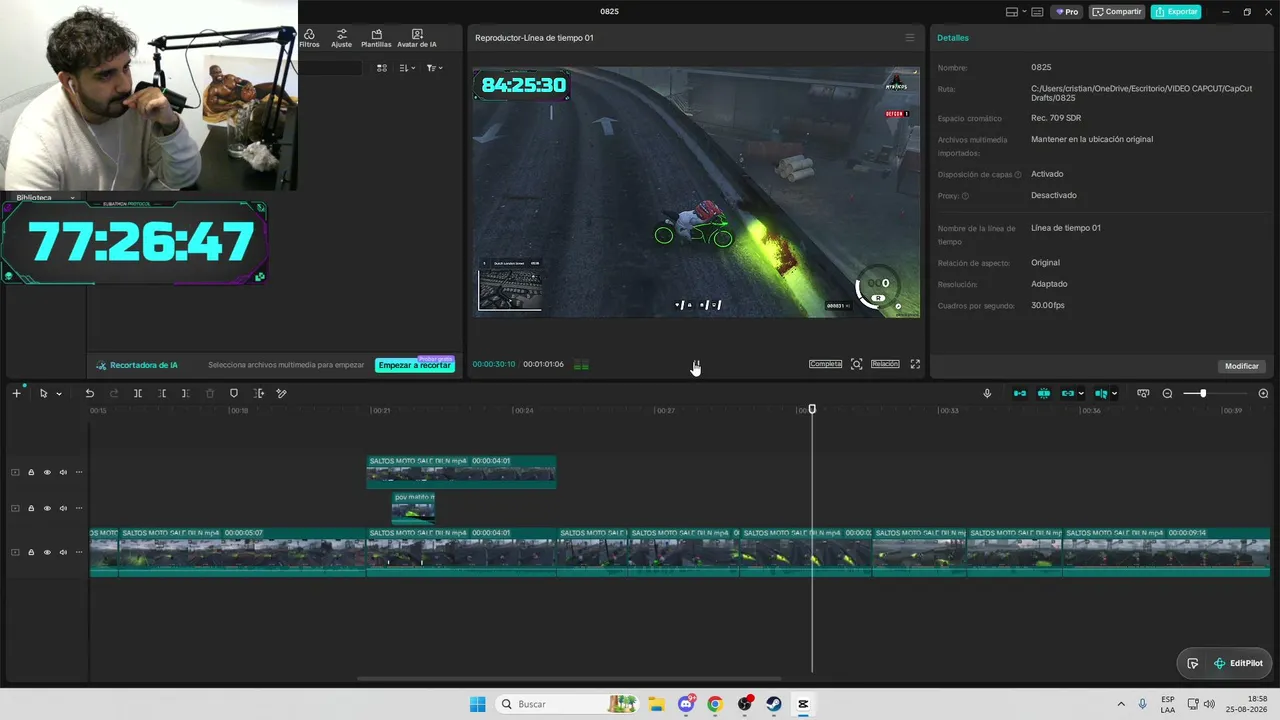The image size is (1280, 720).
Task: Open the Avatar de IA tab
Action: (417, 38)
